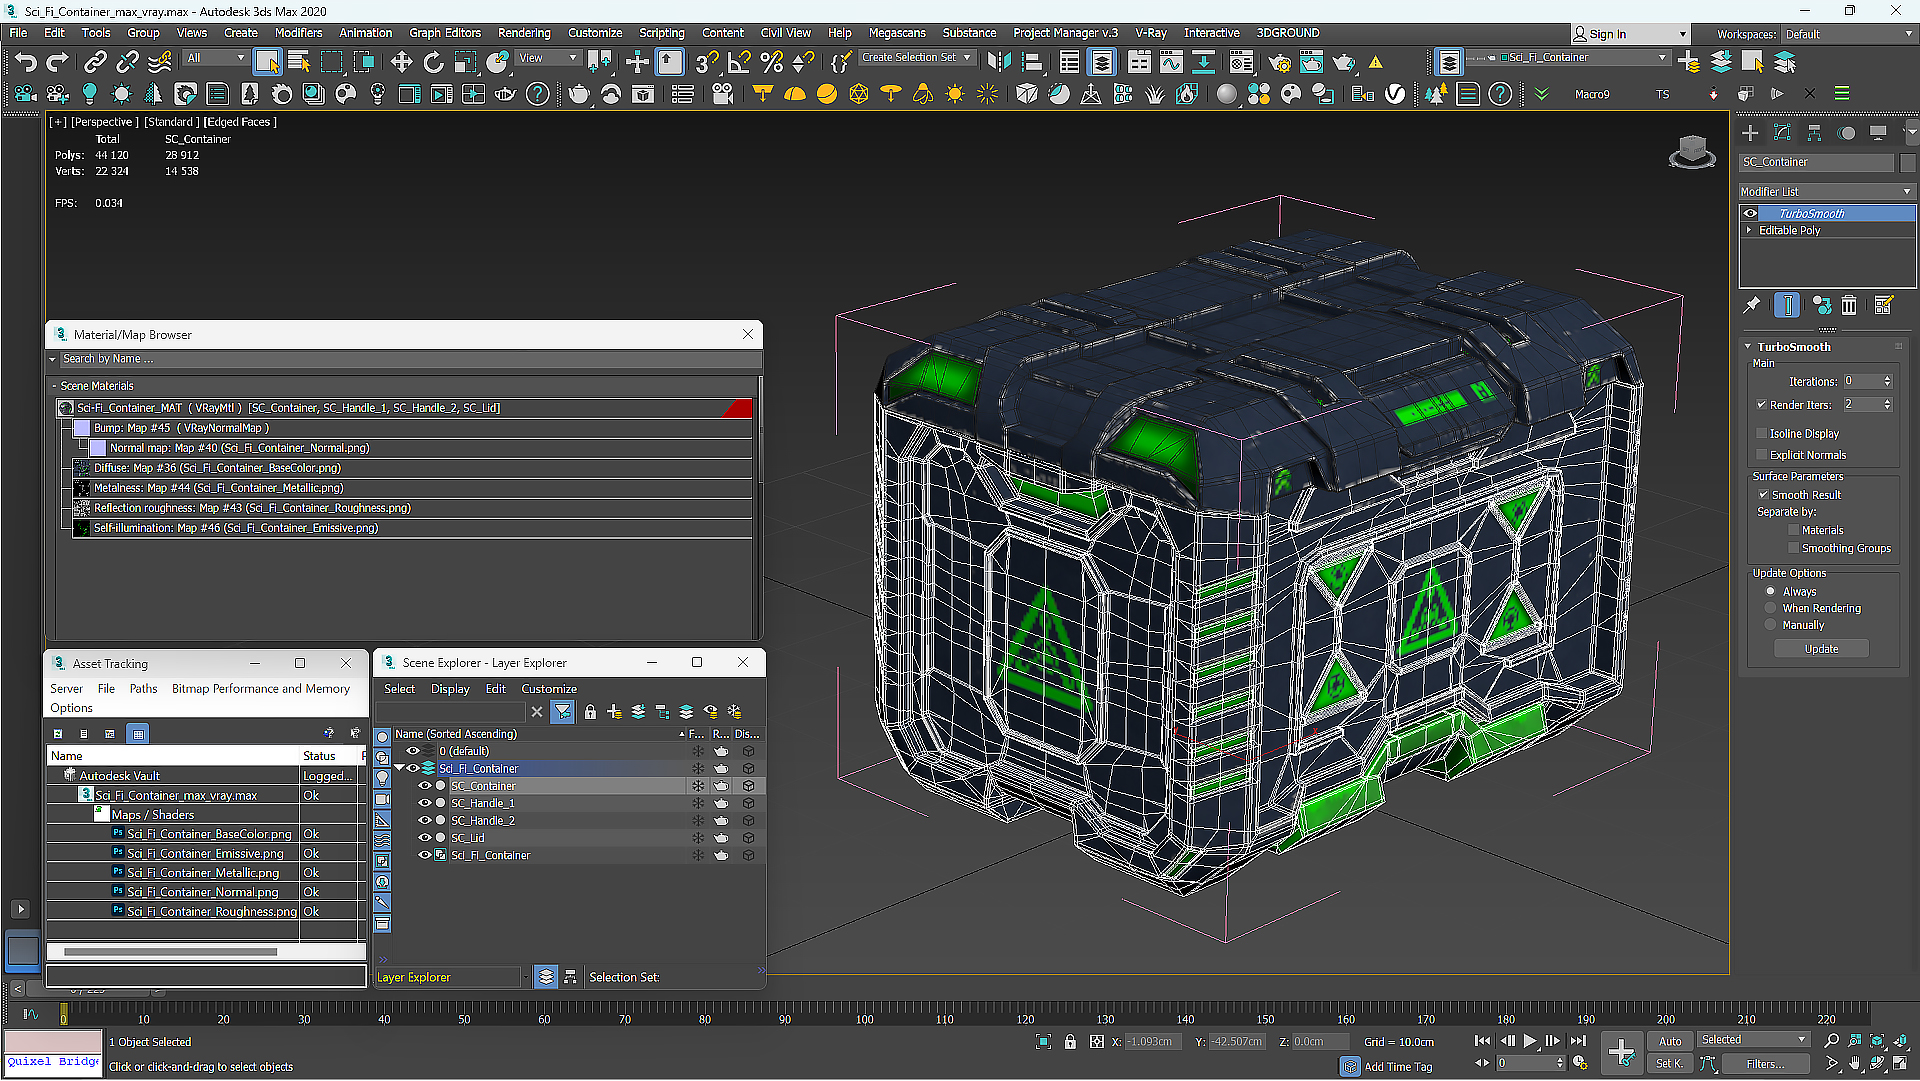
Task: Activate the Select Object tool
Action: pyautogui.click(x=266, y=62)
